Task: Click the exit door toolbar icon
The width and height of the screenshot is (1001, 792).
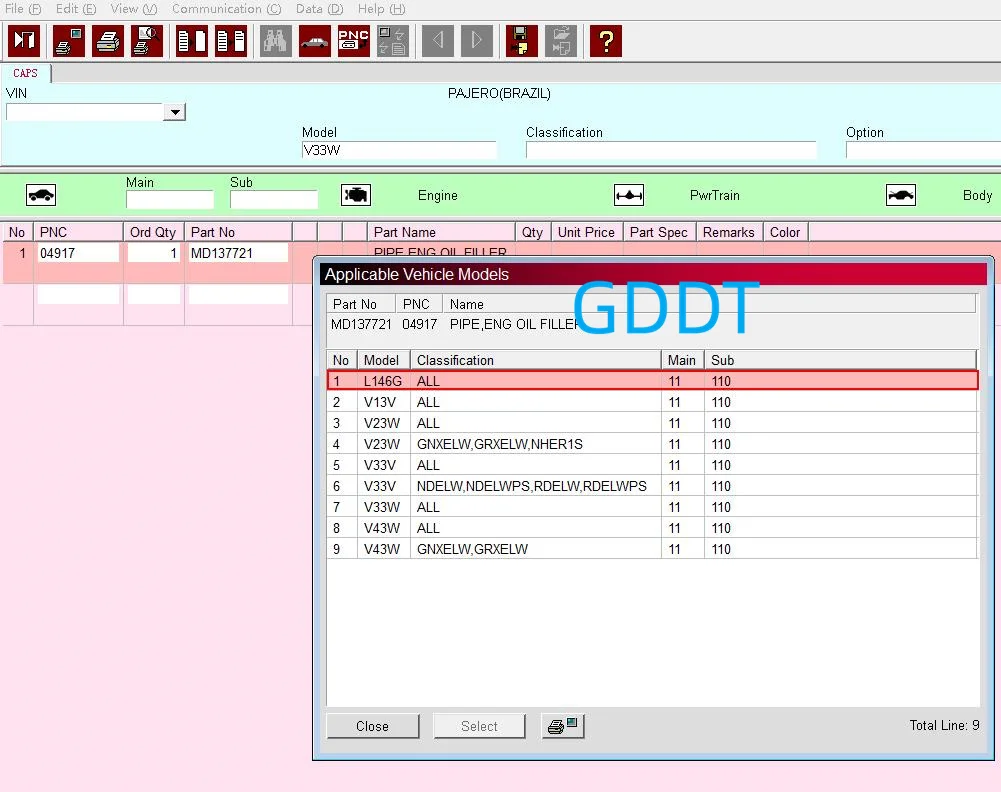Action: (x=24, y=41)
